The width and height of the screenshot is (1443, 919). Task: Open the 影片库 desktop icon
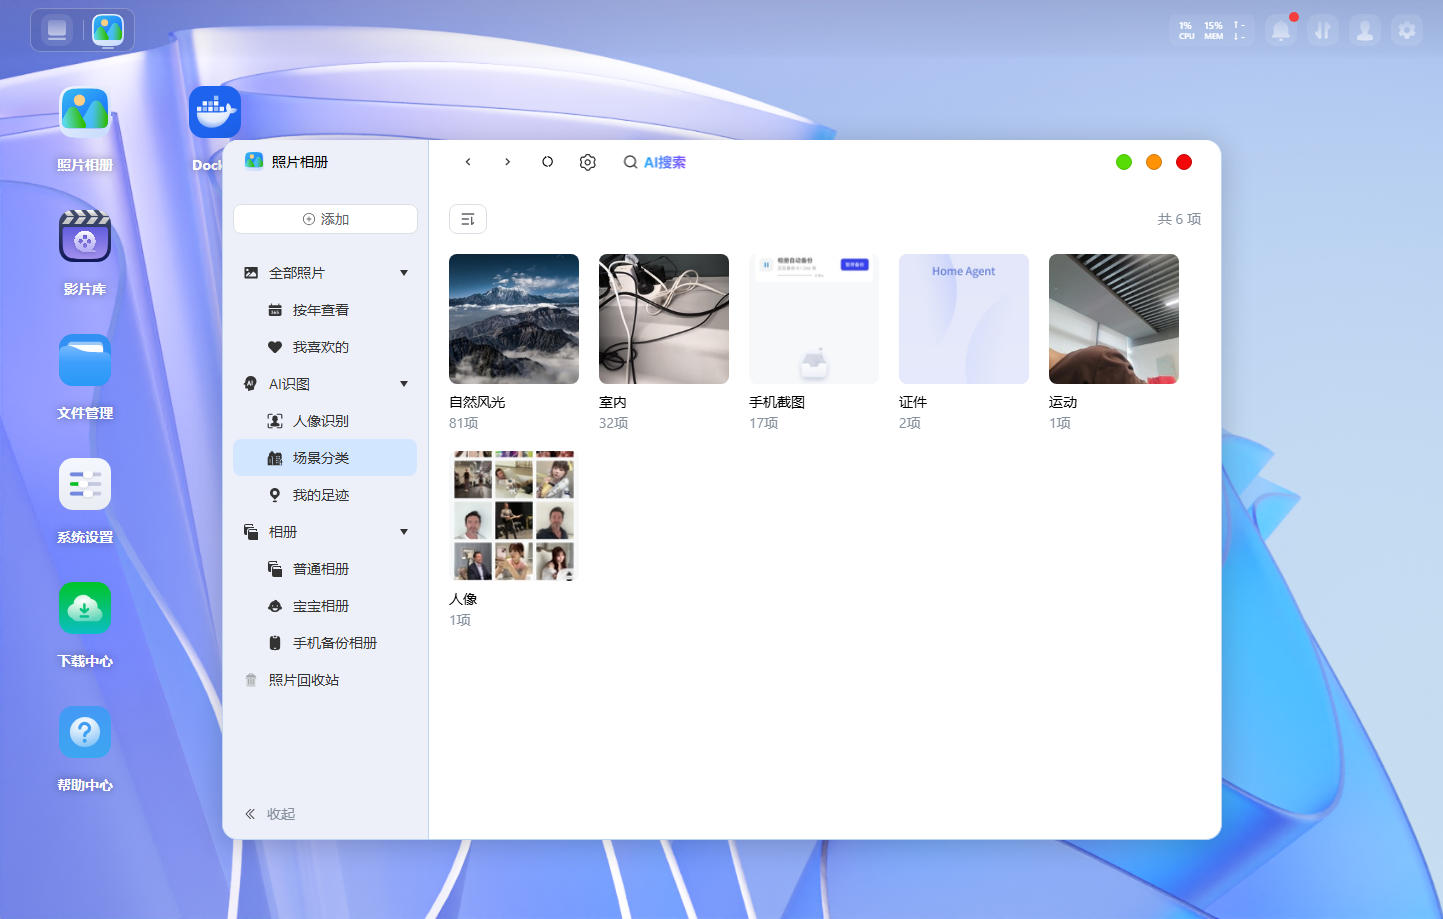85,236
